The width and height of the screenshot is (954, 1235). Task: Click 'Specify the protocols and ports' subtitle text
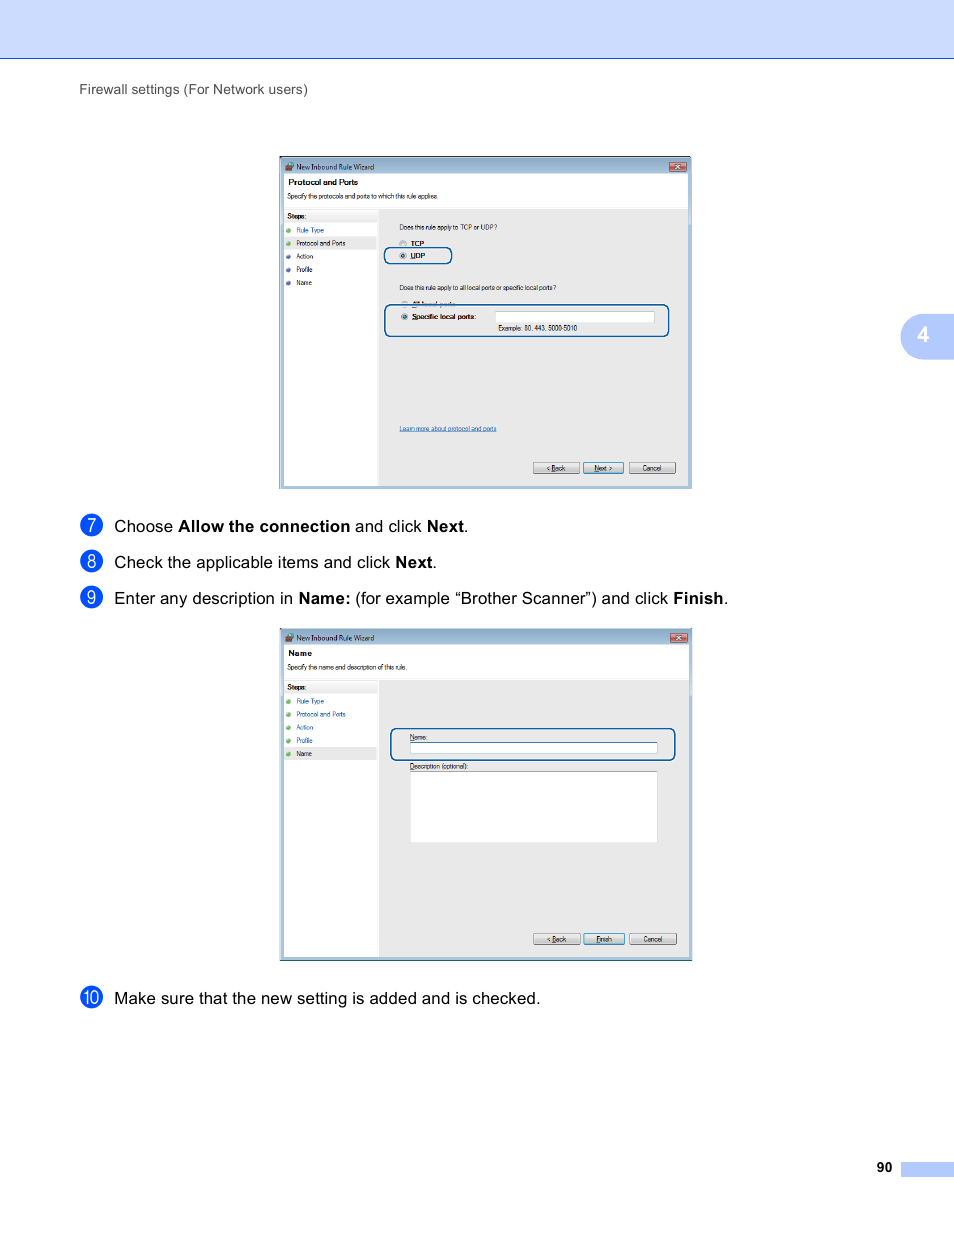tap(362, 196)
